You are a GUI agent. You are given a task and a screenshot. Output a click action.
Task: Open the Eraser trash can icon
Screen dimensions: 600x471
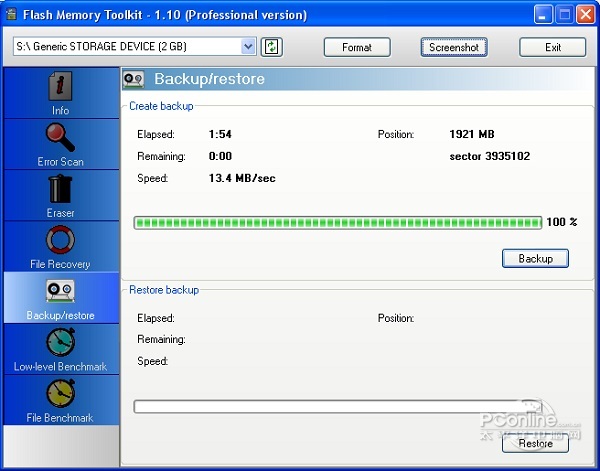point(60,189)
